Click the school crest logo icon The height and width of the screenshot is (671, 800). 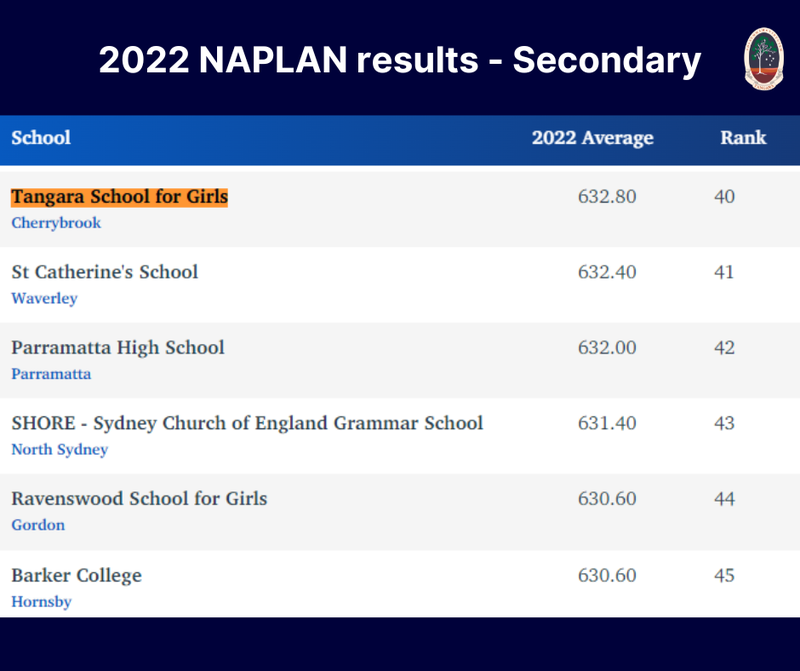tap(764, 59)
